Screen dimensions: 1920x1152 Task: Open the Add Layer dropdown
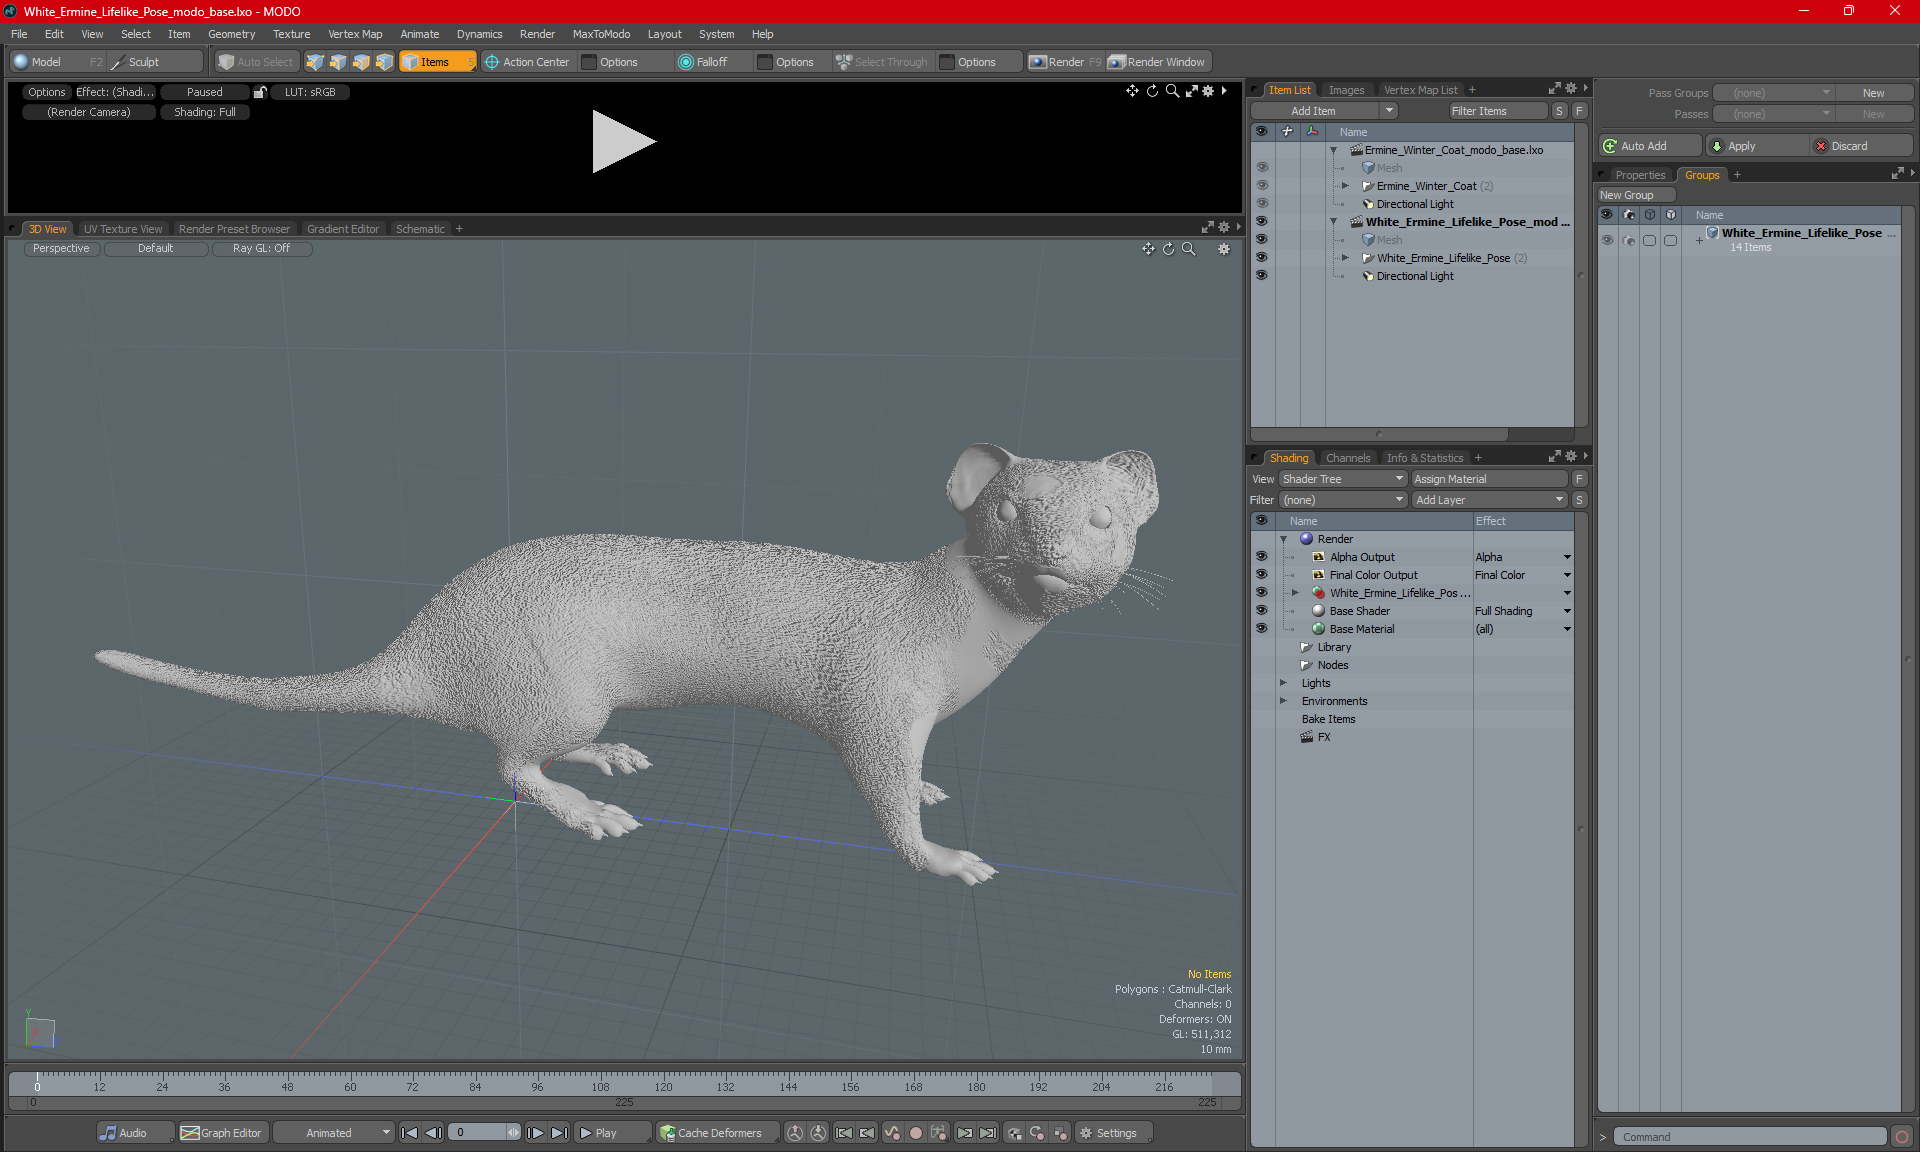[x=1488, y=500]
